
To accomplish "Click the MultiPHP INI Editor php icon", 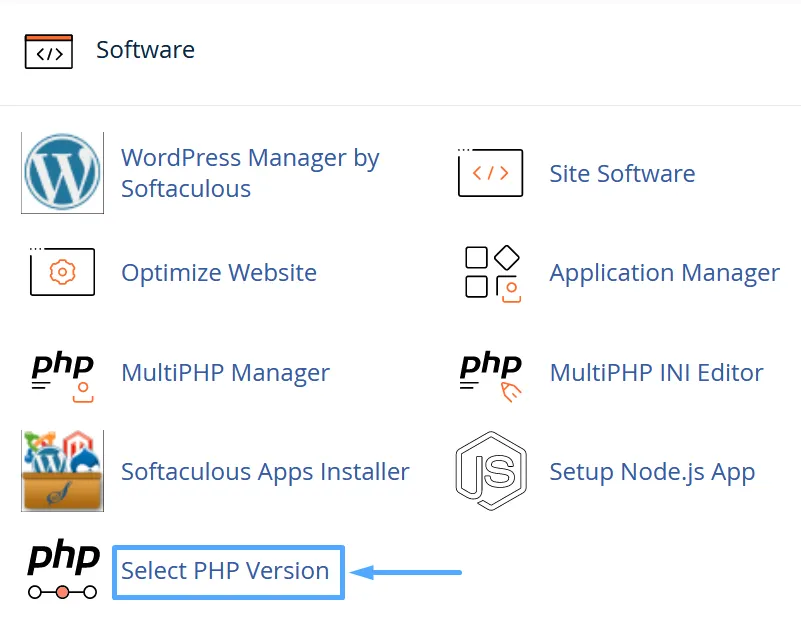I will (x=489, y=372).
